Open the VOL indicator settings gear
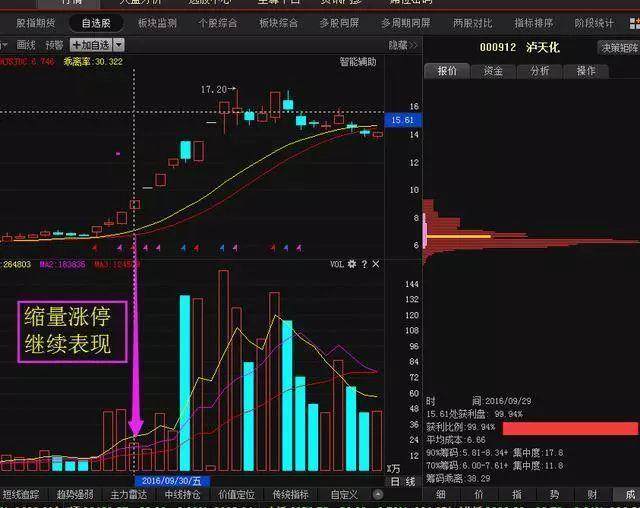The width and height of the screenshot is (640, 508). click(351, 264)
